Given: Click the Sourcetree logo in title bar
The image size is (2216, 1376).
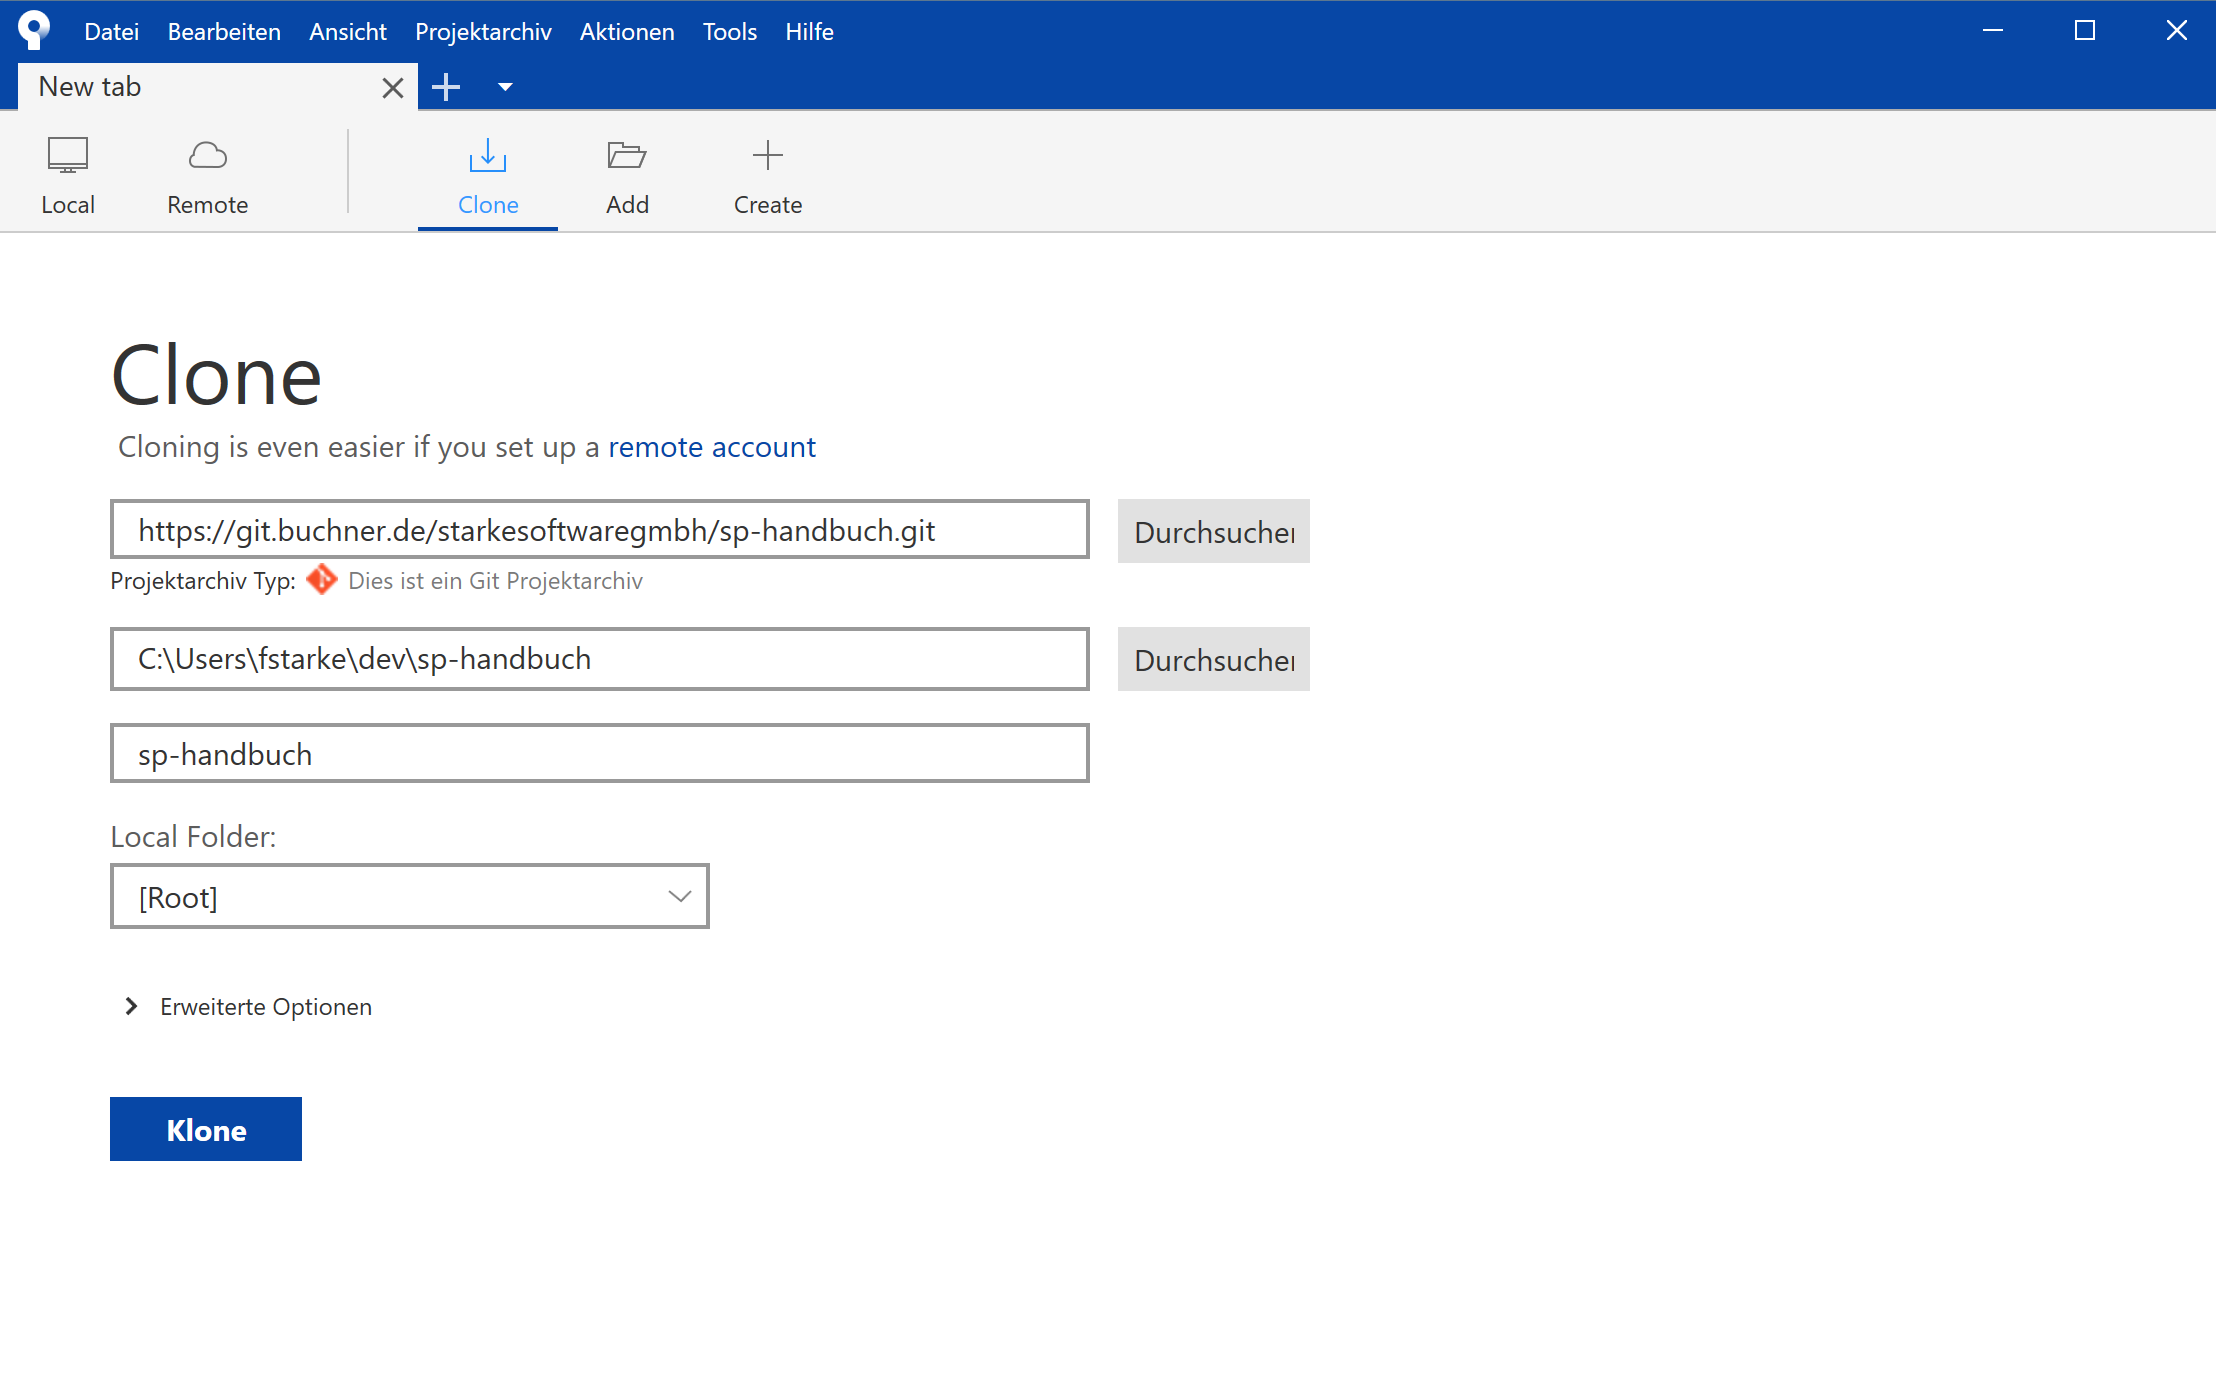Looking at the screenshot, I should pyautogui.click(x=34, y=30).
